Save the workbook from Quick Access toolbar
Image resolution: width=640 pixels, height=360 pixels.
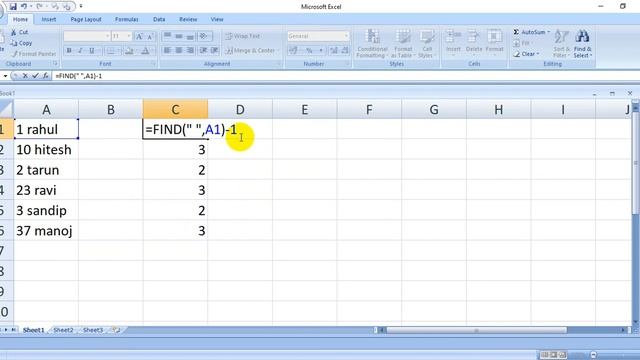click(13, 7)
